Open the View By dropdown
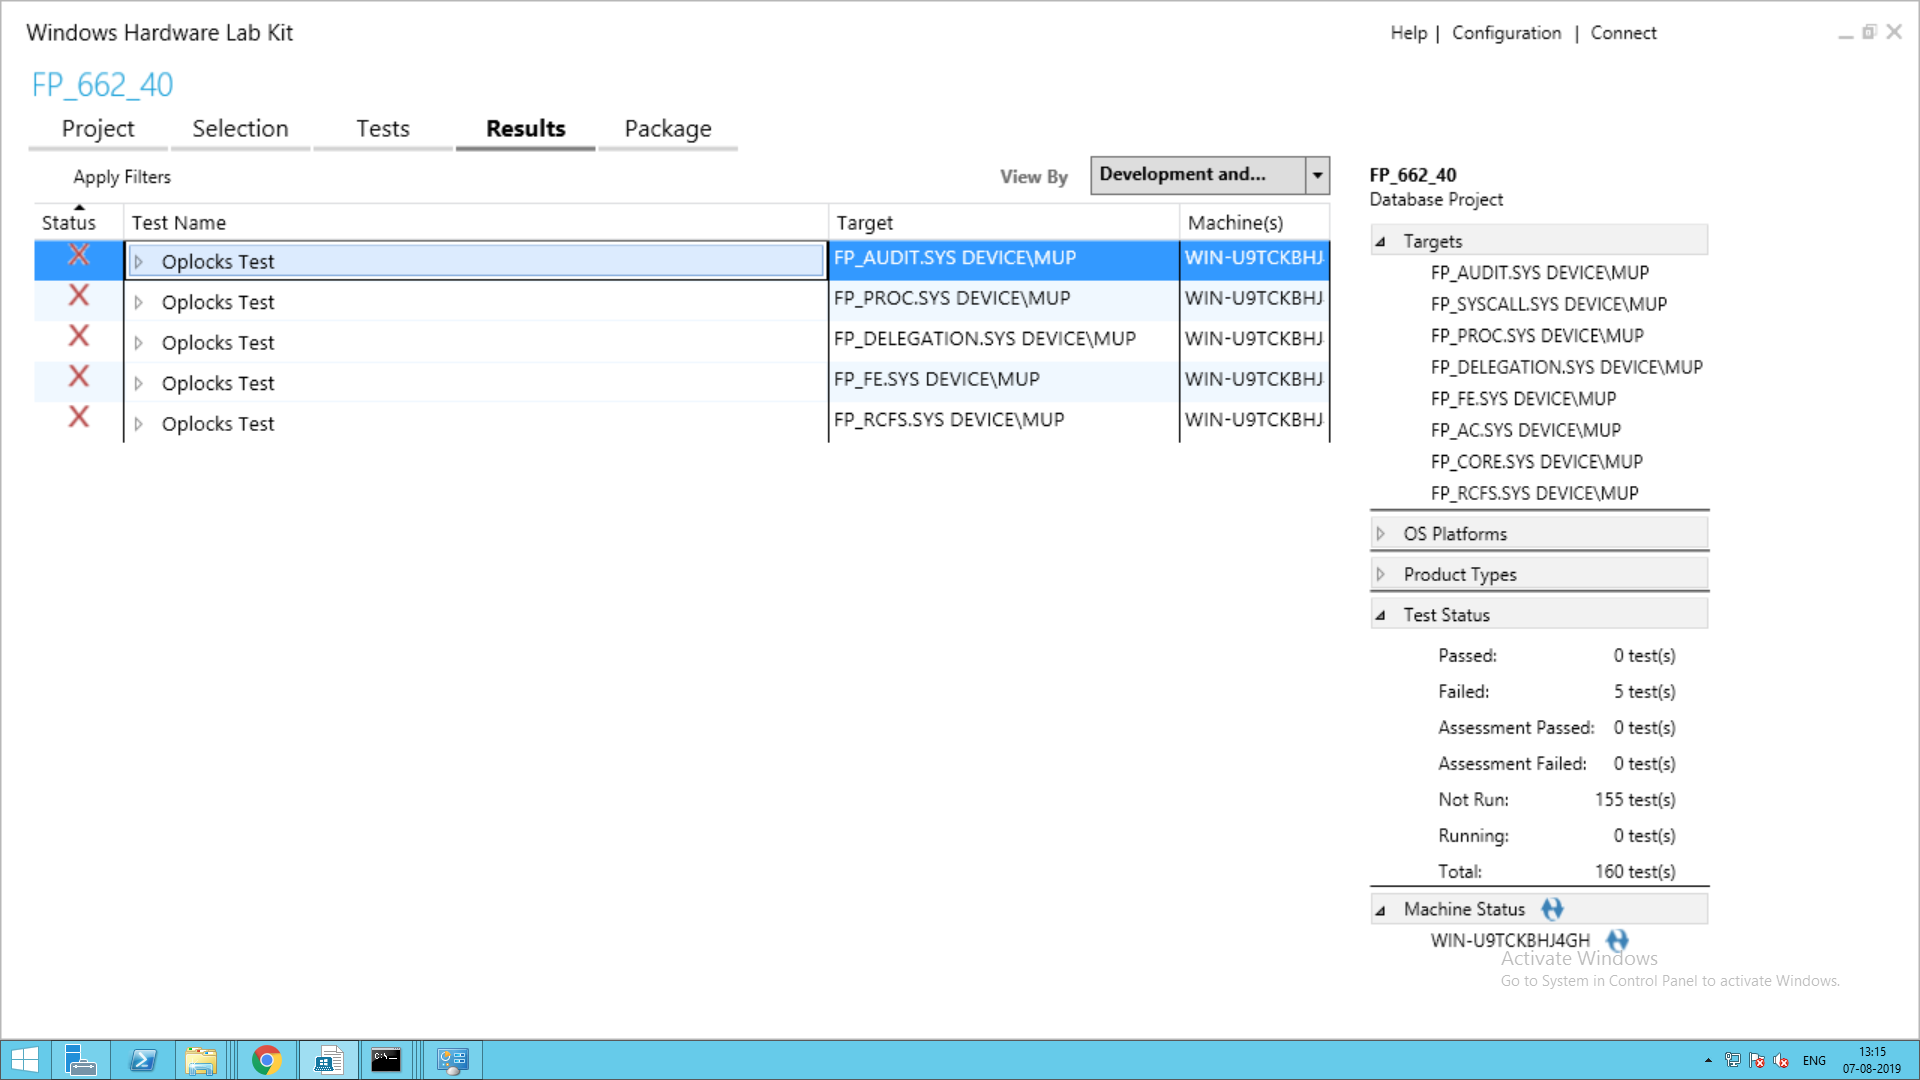Image resolution: width=1920 pixels, height=1080 pixels. pos(1317,175)
